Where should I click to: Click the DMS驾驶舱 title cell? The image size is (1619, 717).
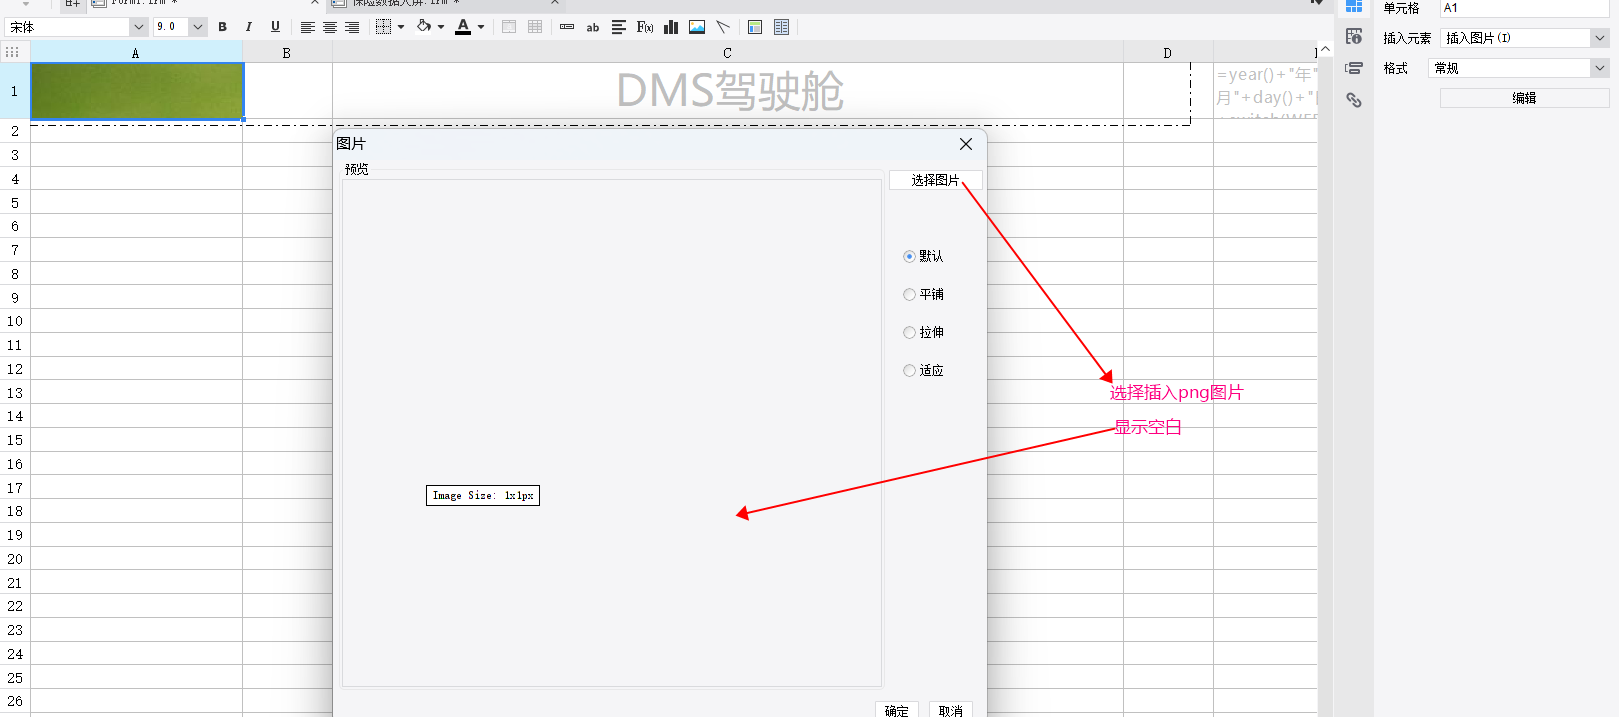[728, 91]
